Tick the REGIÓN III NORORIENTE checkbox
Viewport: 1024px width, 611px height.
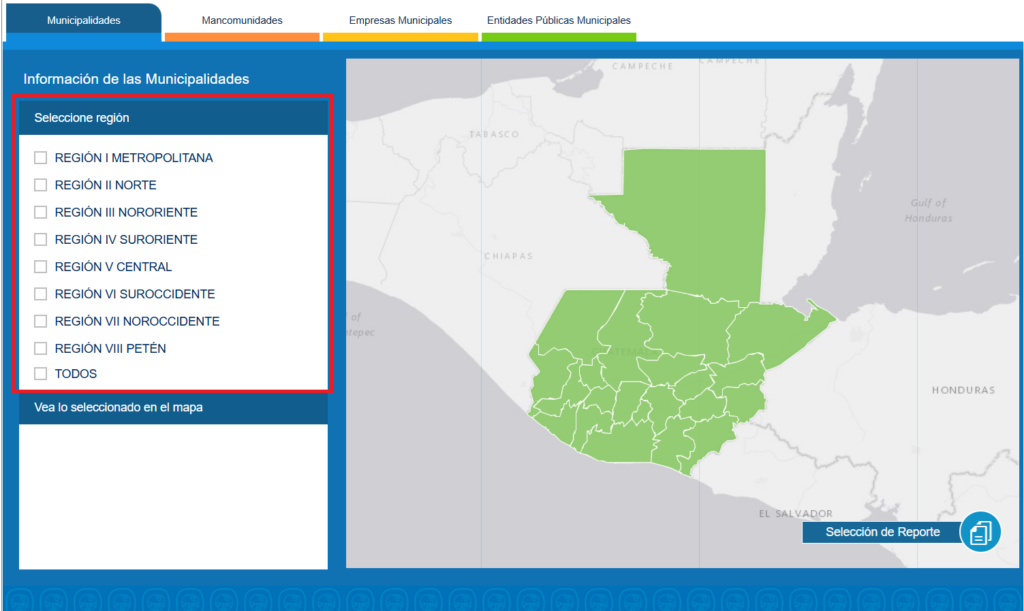pyautogui.click(x=41, y=212)
